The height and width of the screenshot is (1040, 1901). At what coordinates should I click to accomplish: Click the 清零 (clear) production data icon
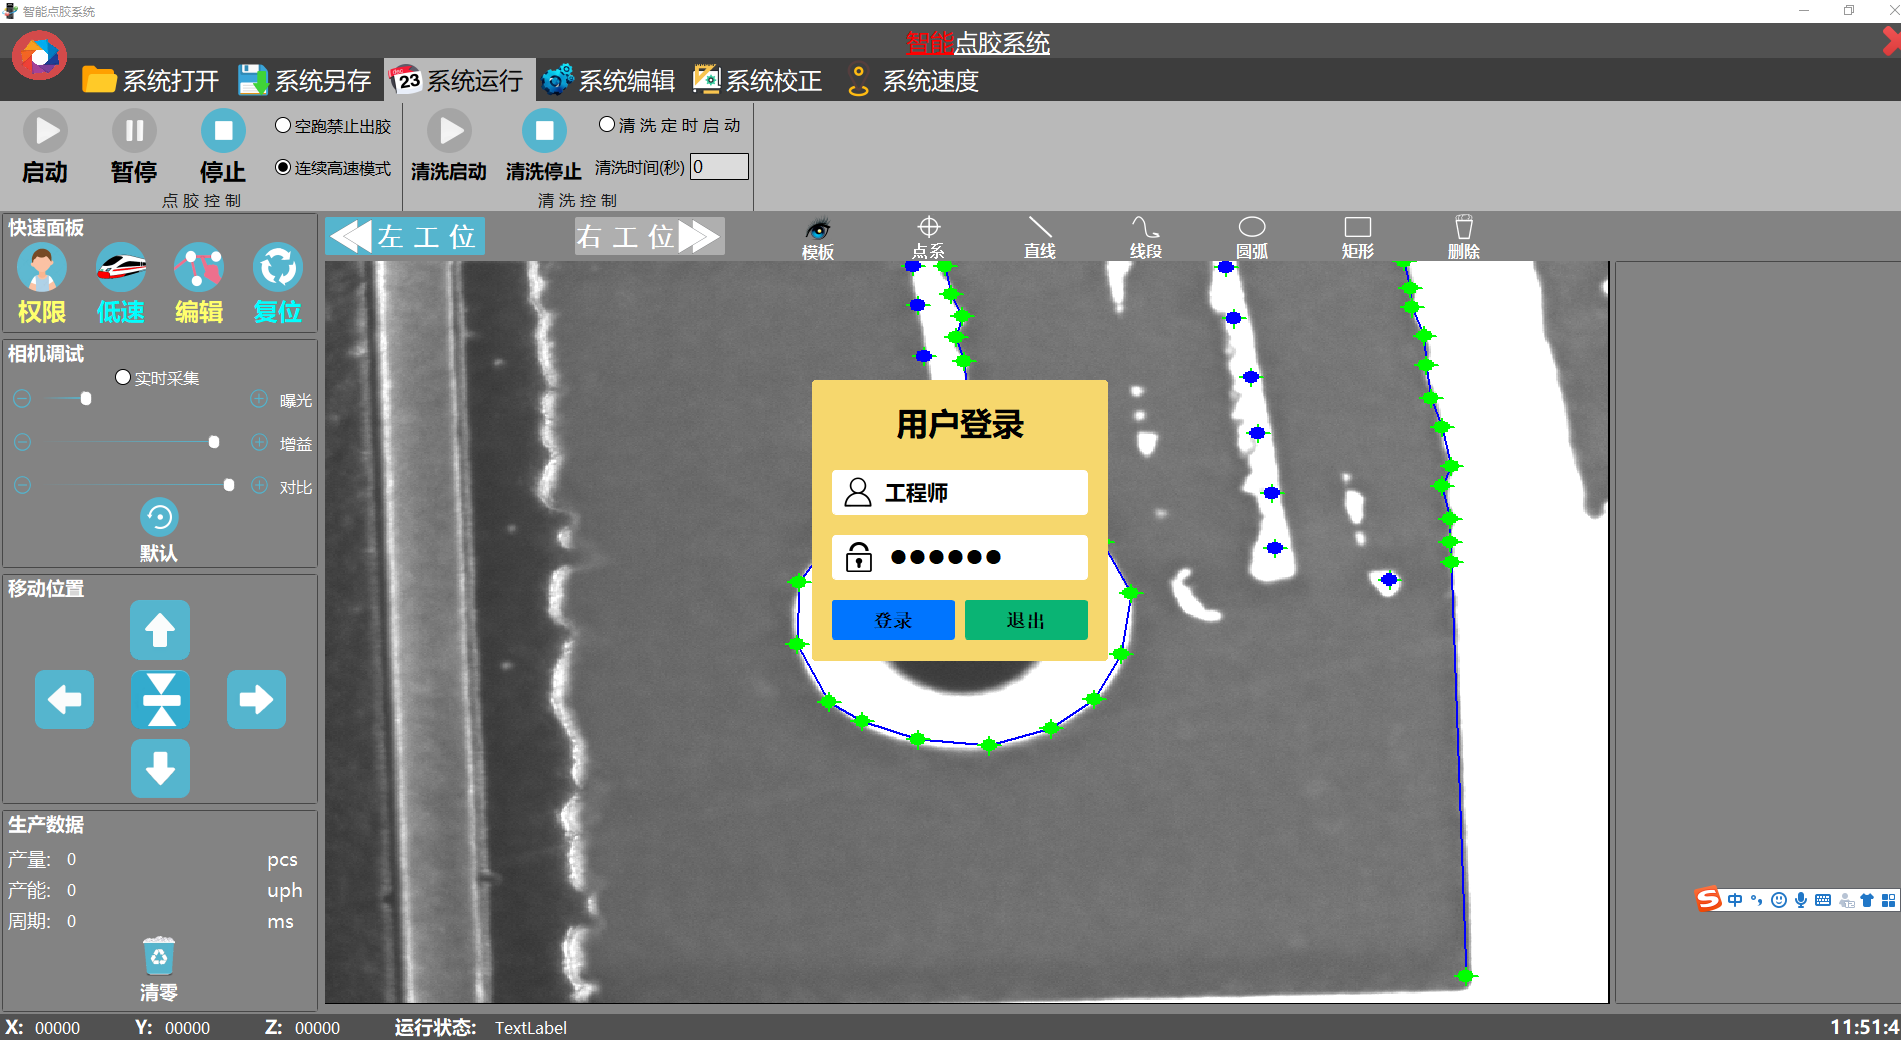tap(159, 956)
